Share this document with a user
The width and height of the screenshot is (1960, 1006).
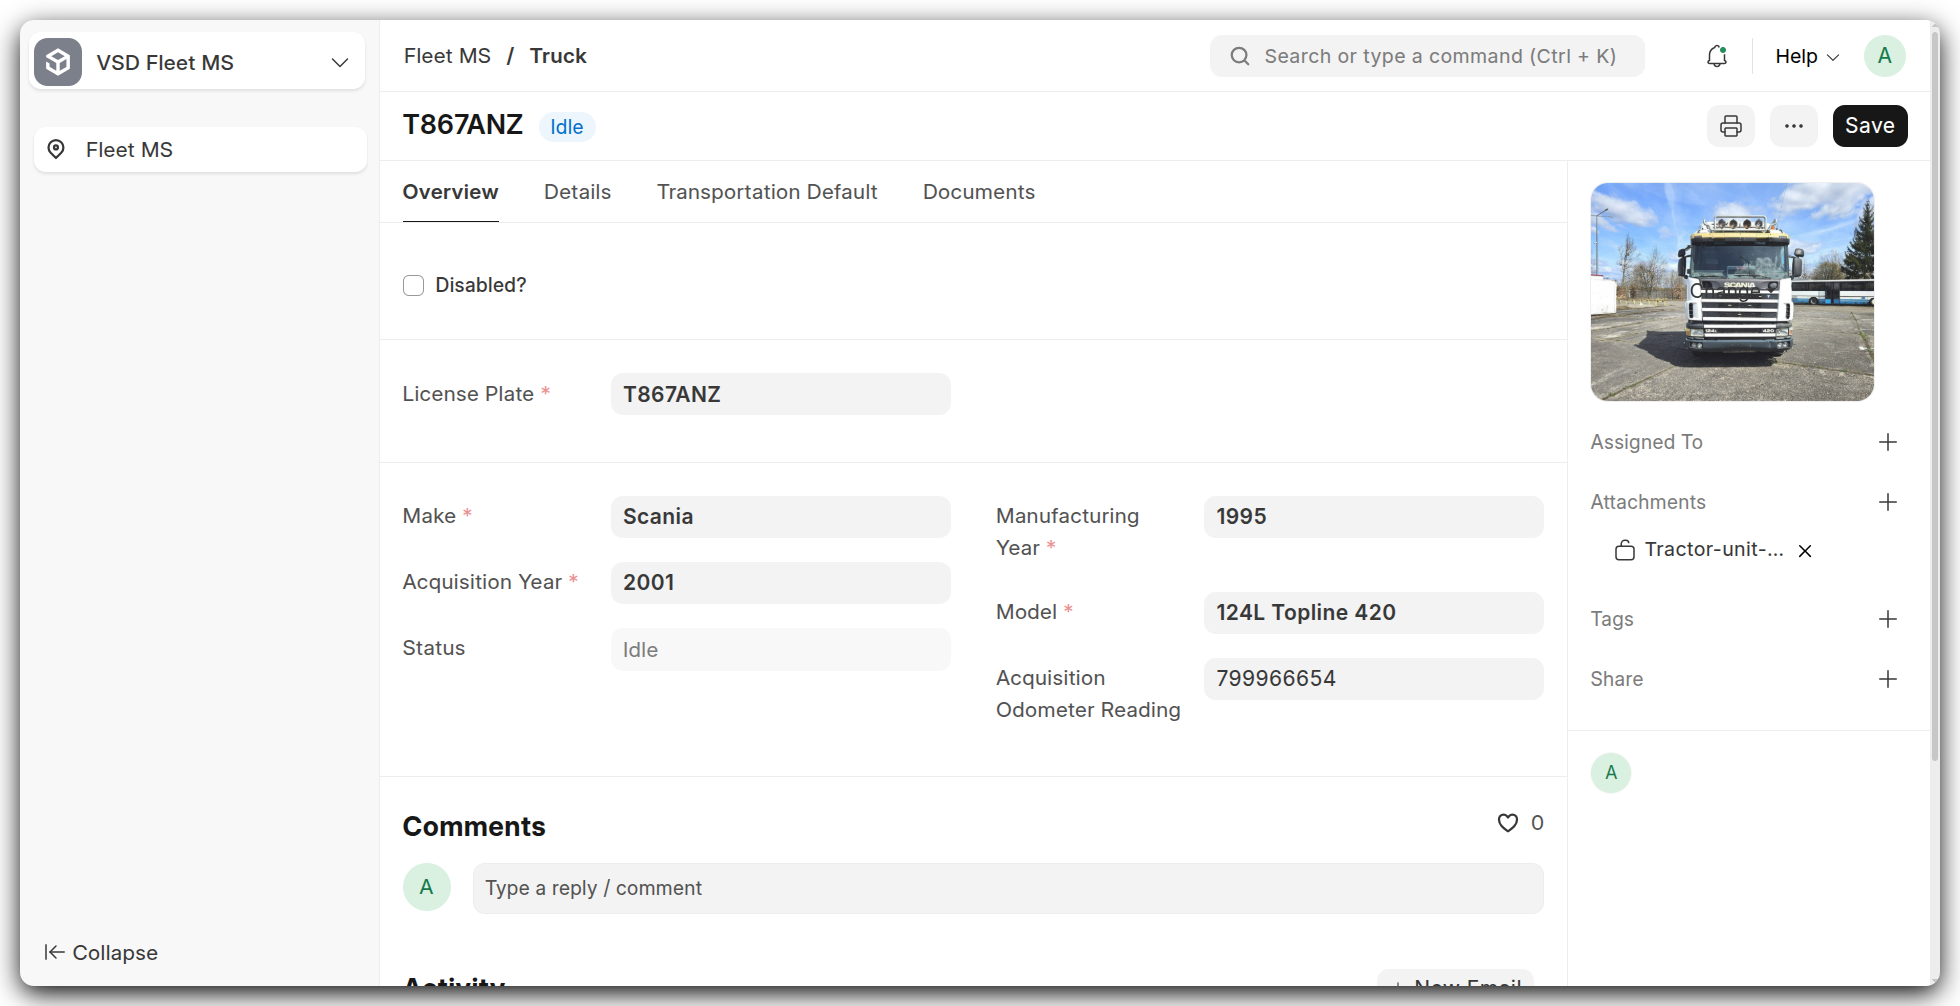click(1888, 679)
